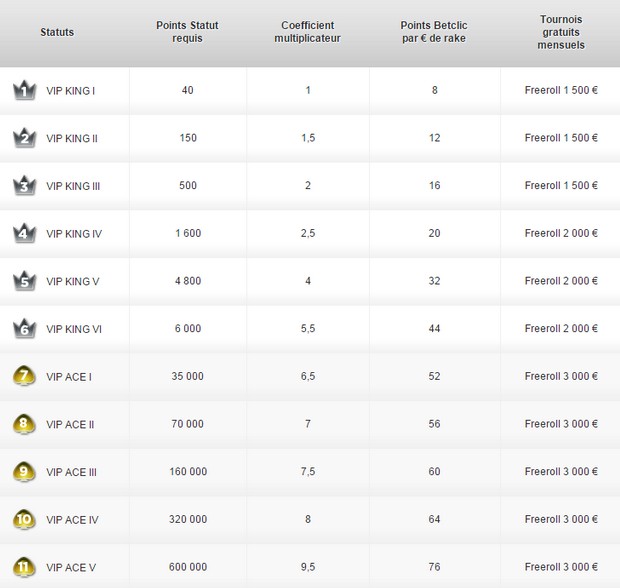
Task: Select the number 3 crown icon
Action: coord(25,186)
